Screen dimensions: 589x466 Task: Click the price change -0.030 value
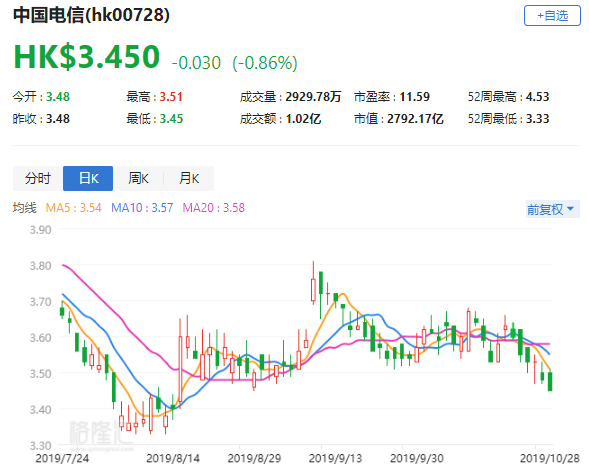pyautogui.click(x=196, y=63)
